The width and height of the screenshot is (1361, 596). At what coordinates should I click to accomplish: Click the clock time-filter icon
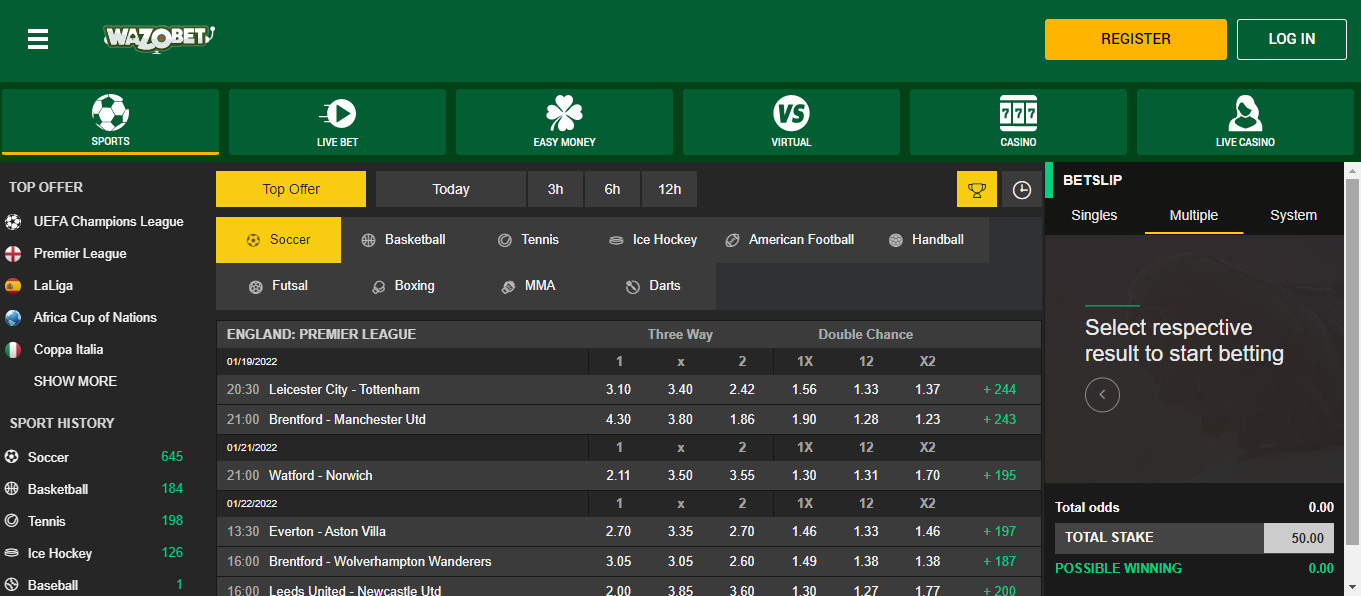click(1021, 188)
